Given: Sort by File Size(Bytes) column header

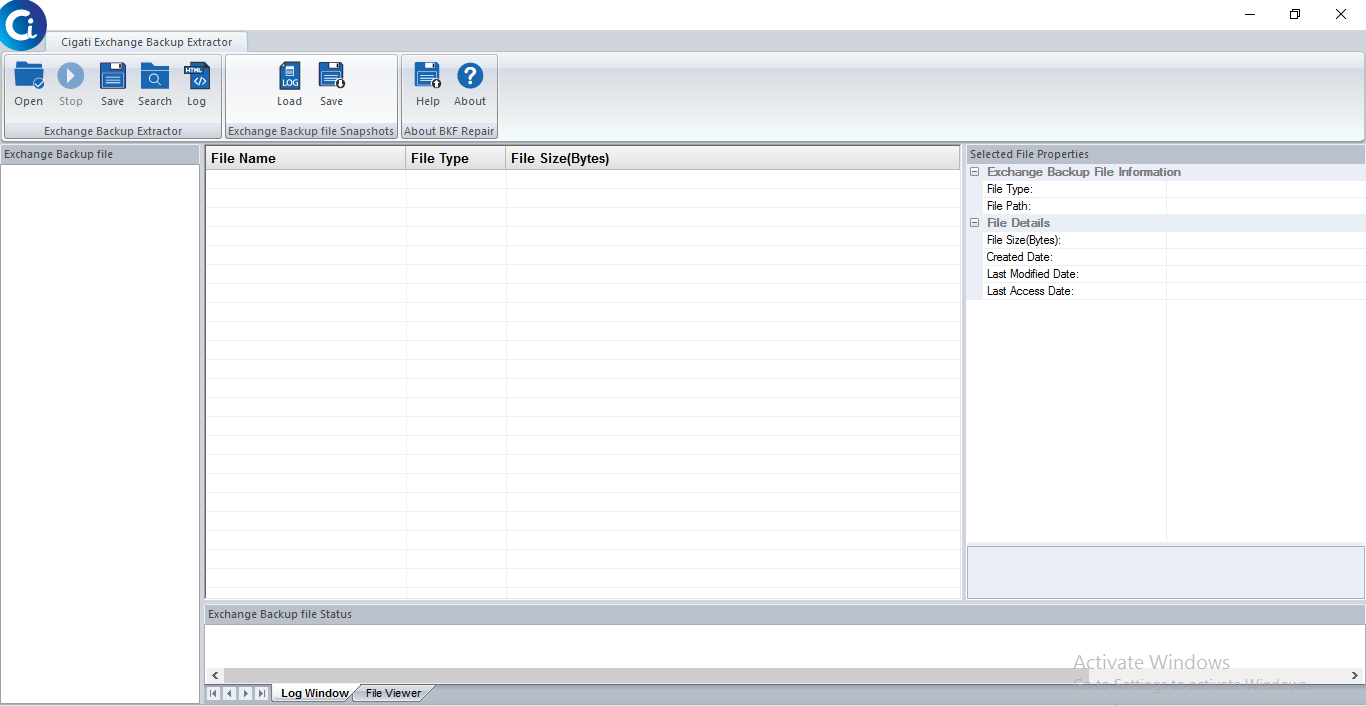Looking at the screenshot, I should [x=733, y=158].
